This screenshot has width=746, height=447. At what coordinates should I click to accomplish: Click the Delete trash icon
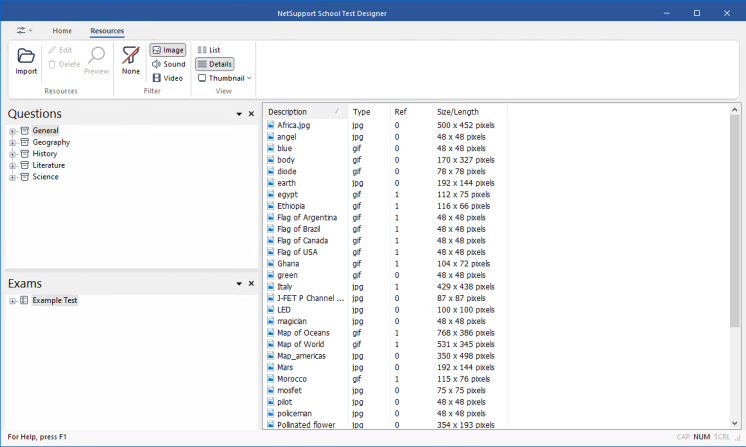[x=52, y=64]
